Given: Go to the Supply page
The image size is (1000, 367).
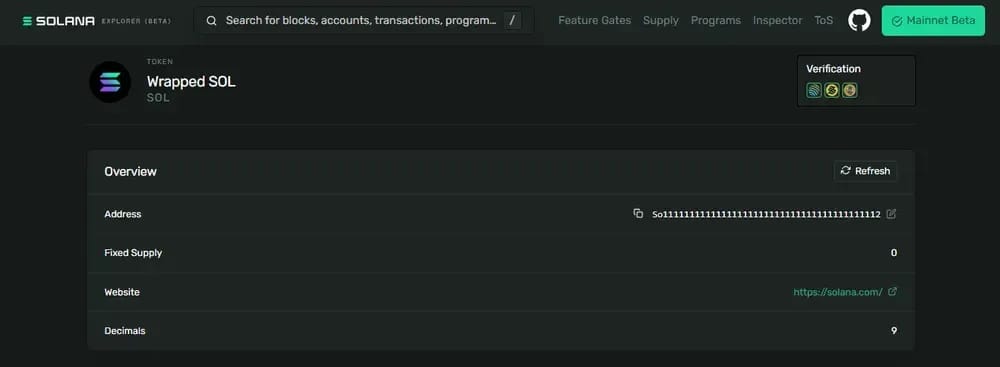Looking at the screenshot, I should (x=661, y=20).
